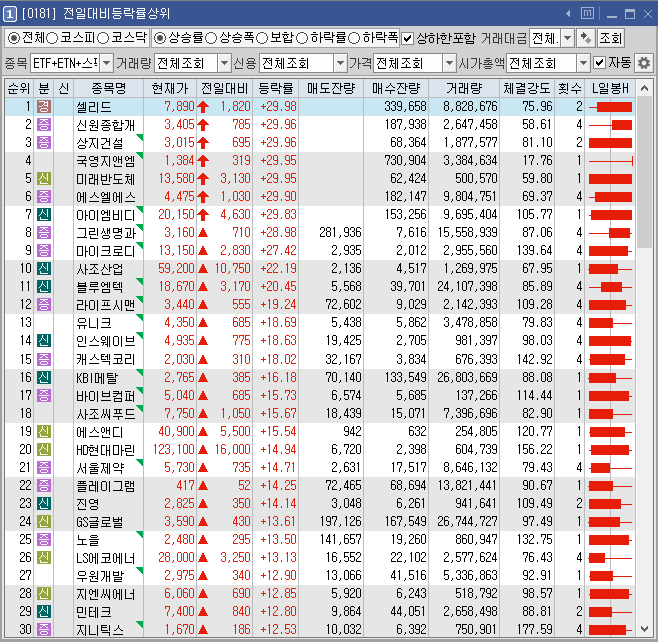The image size is (658, 642).
Task: Click the 증 badge for 플레이그램
Action: pyautogui.click(x=44, y=486)
